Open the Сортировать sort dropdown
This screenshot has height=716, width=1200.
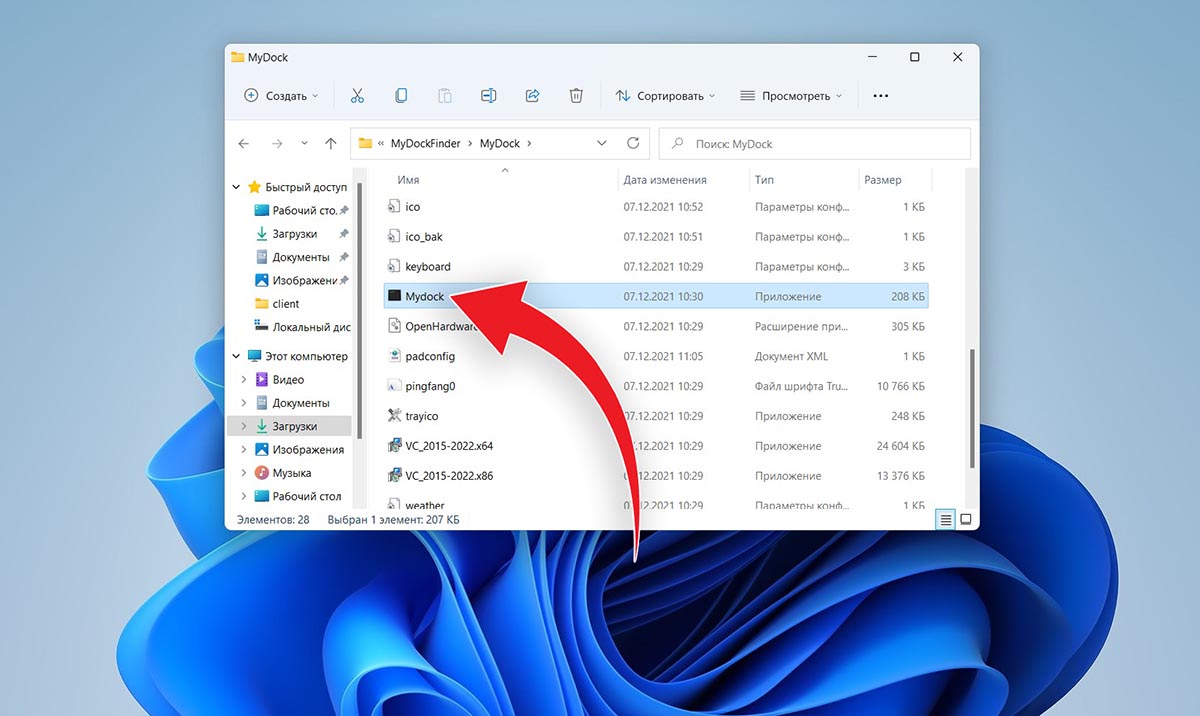[665, 96]
